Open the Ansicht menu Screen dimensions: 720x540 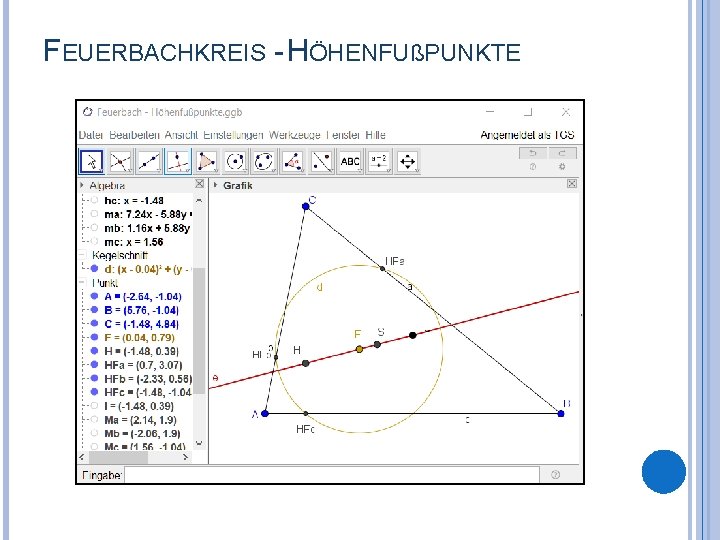(181, 135)
